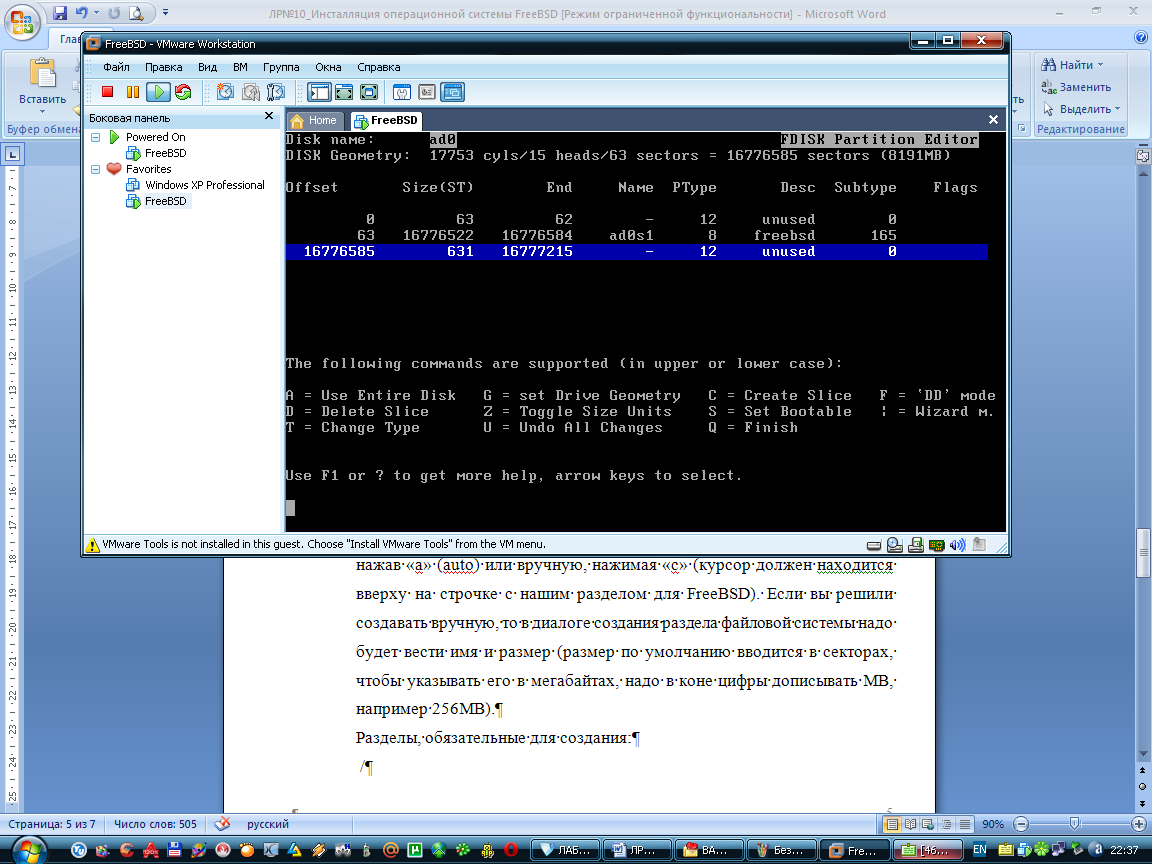Save the Word document via quick access
This screenshot has width=1152, height=864.
[60, 12]
